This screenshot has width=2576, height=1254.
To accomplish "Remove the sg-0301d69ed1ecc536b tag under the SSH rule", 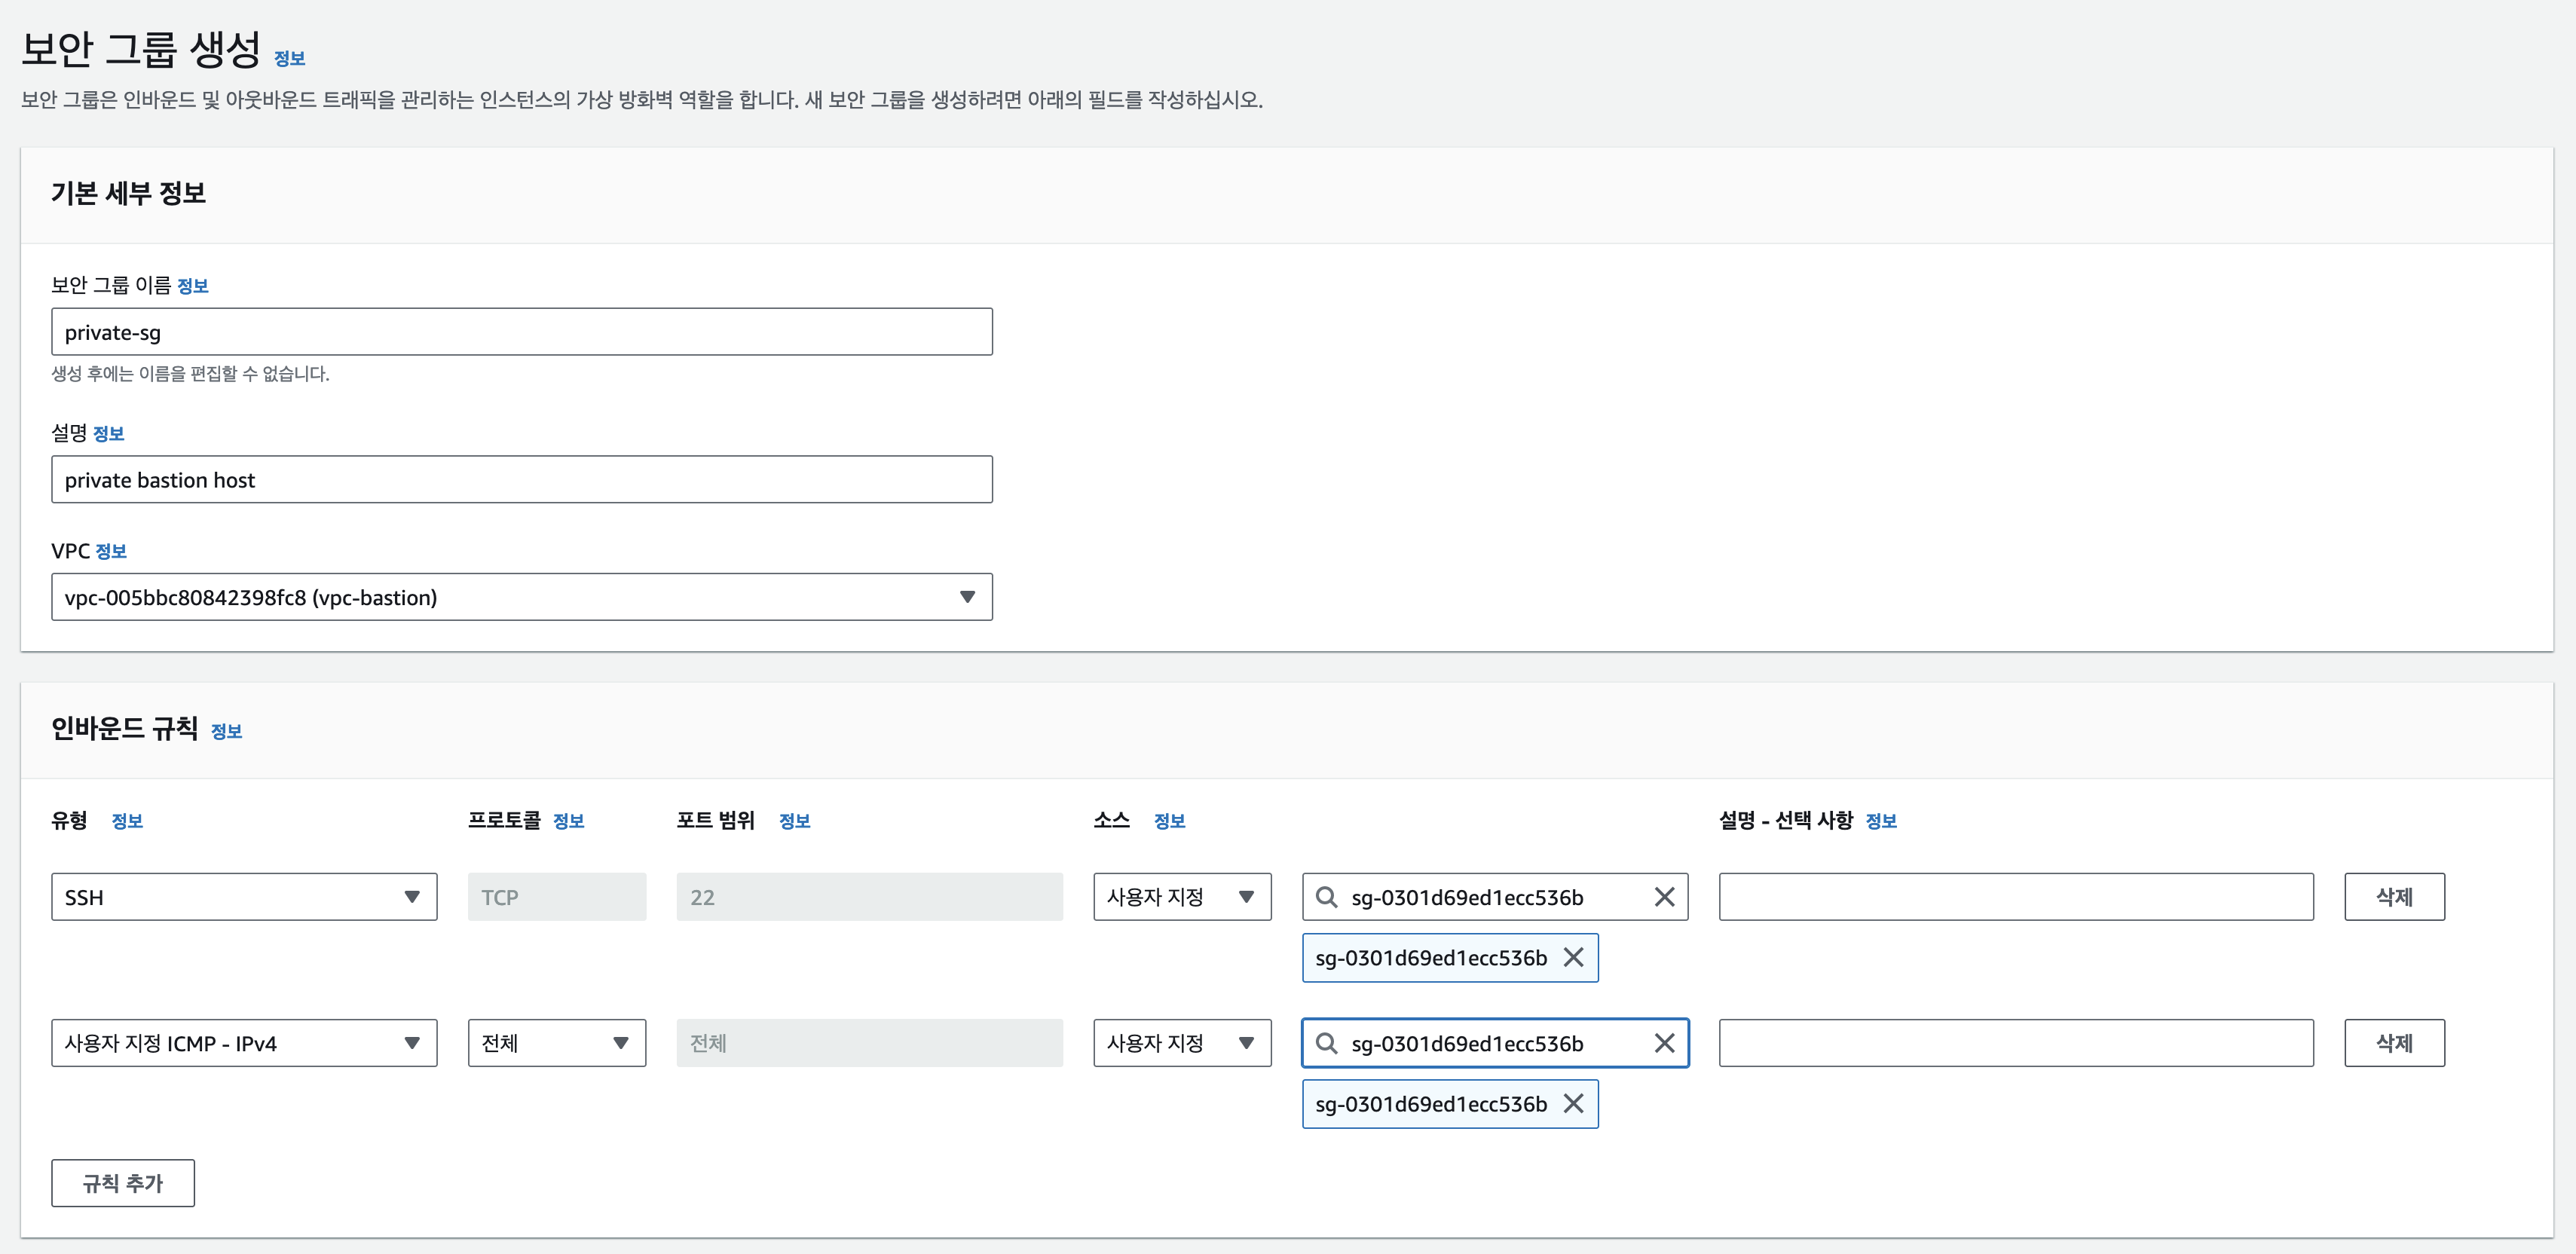I will pyautogui.click(x=1573, y=958).
